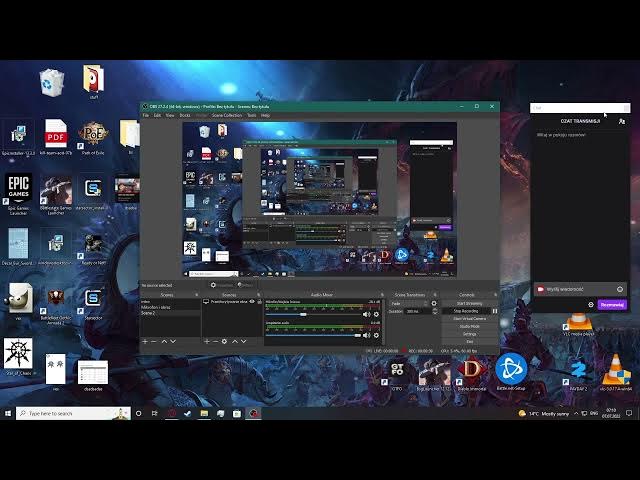Add a new scene with the plus icon under Scenes
This screenshot has width=640, height=480.
[144, 341]
